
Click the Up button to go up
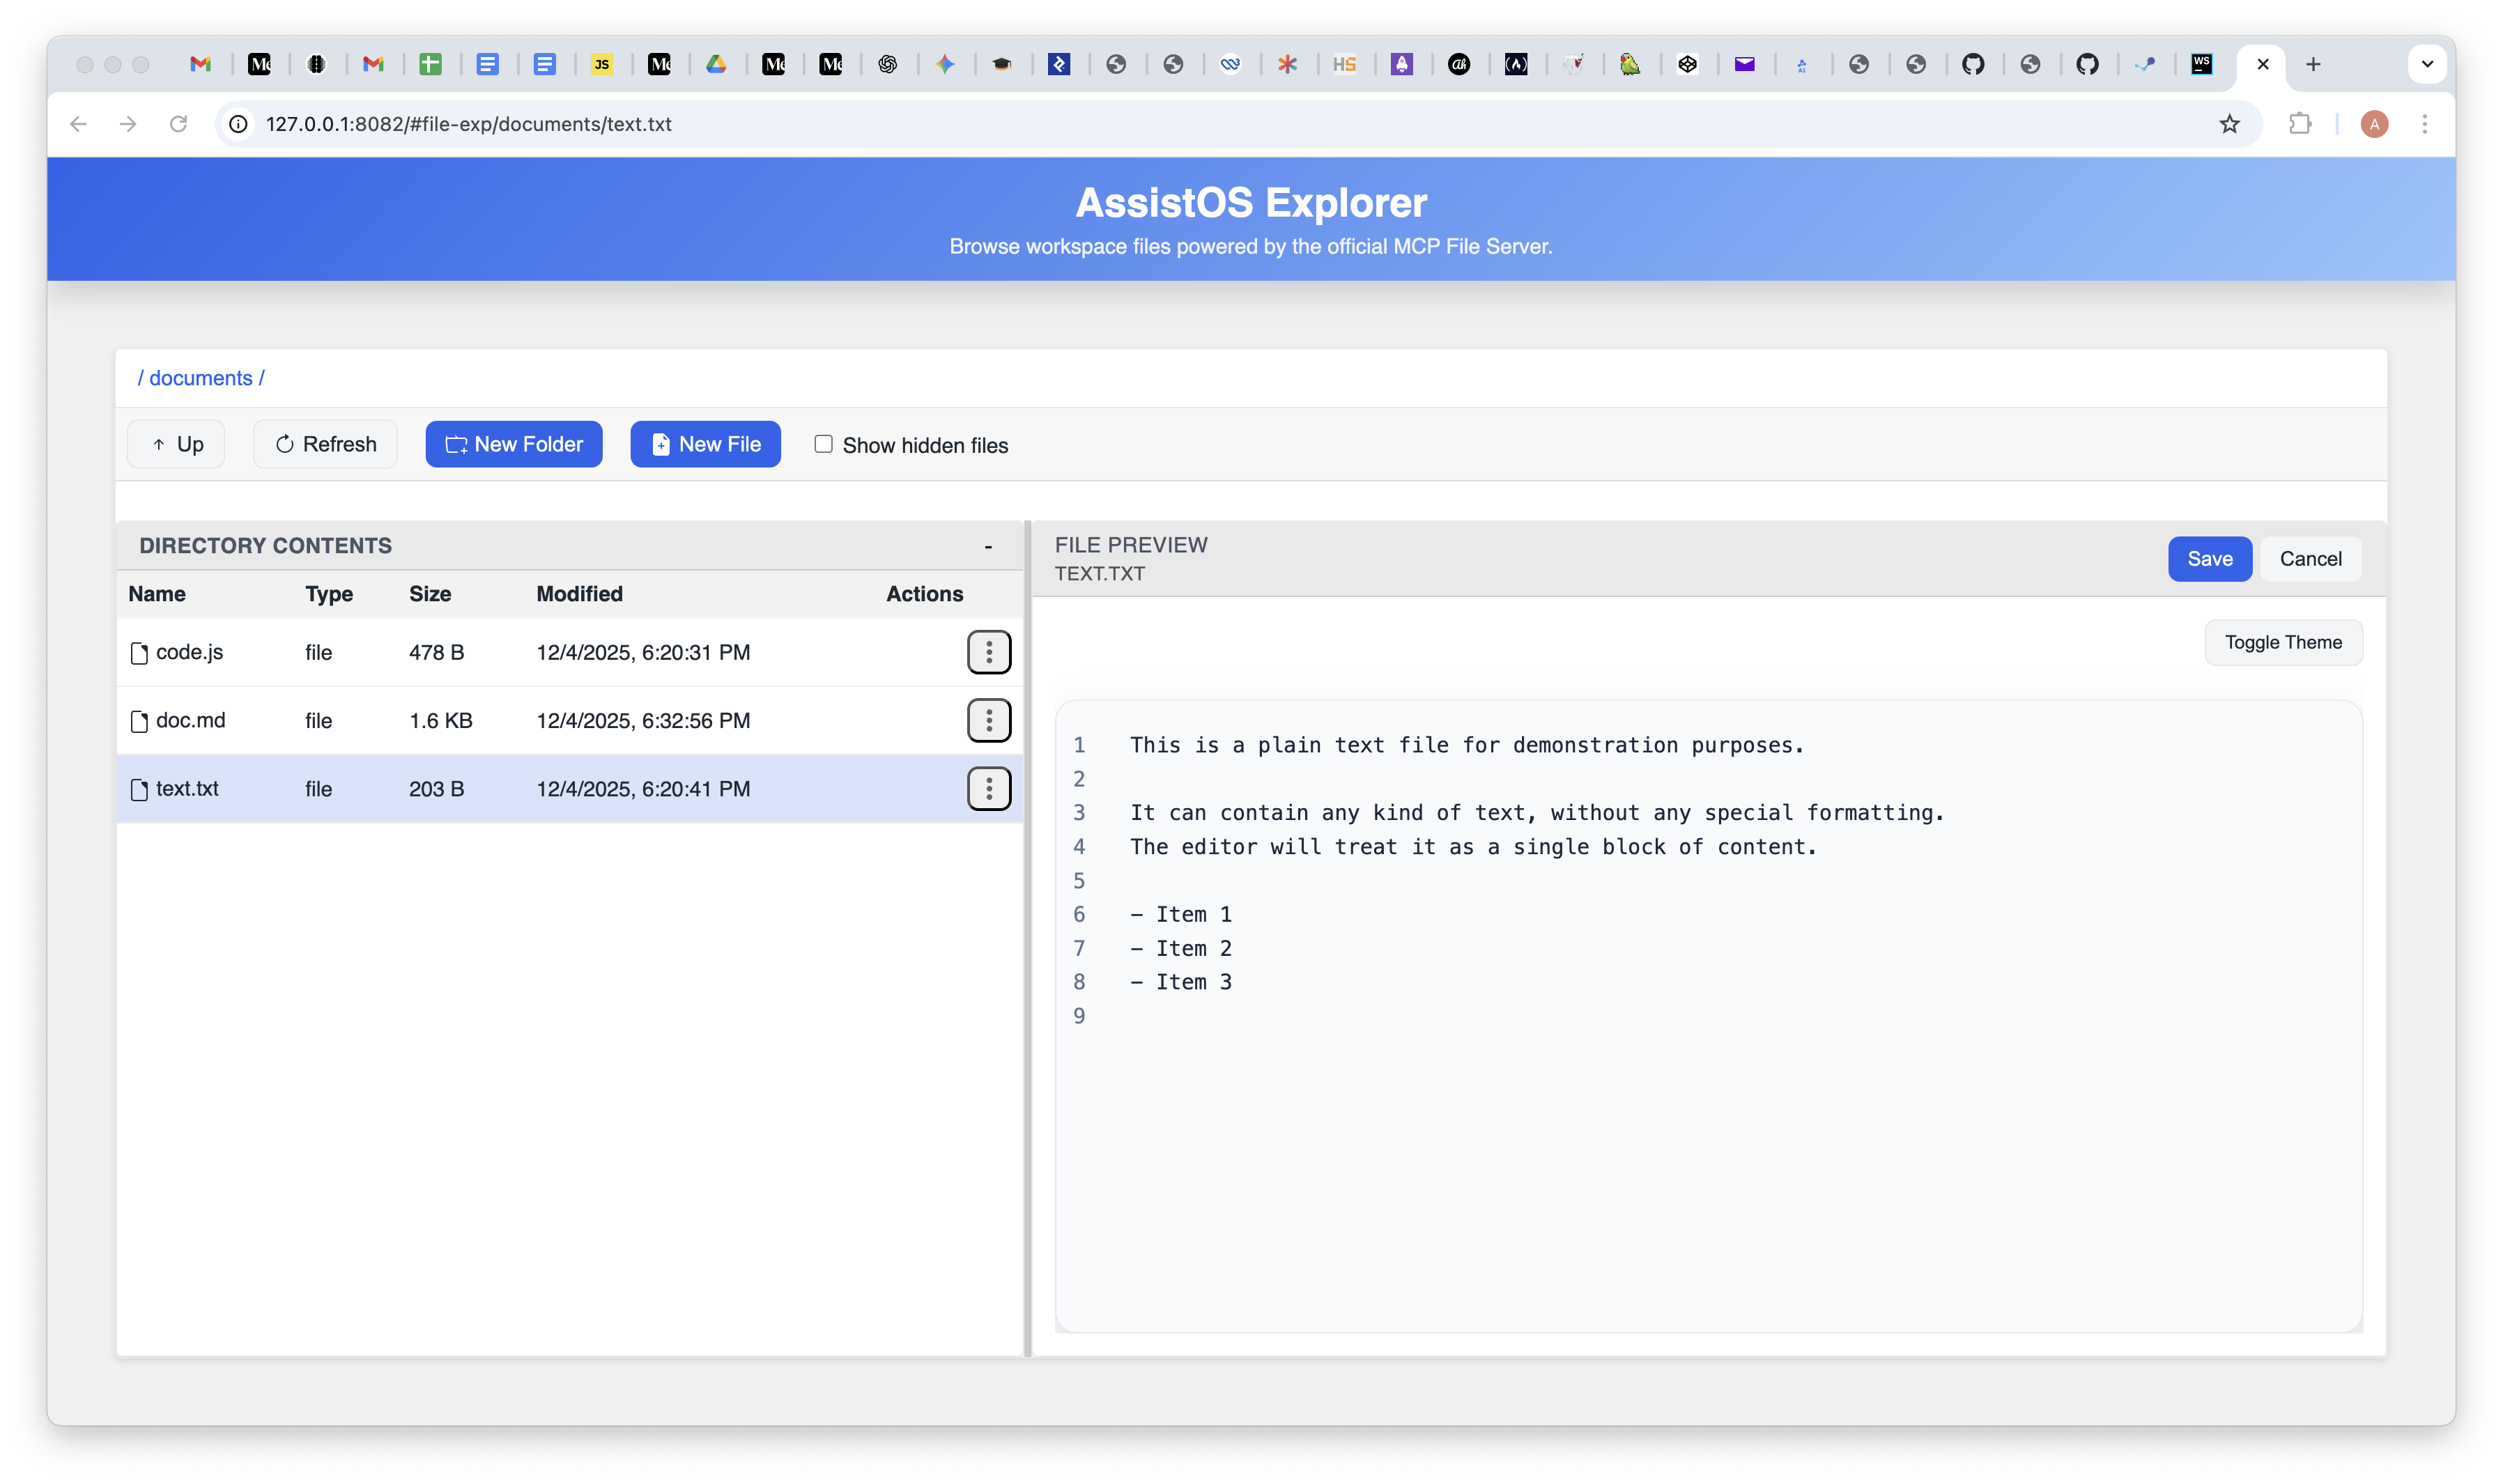[x=175, y=444]
